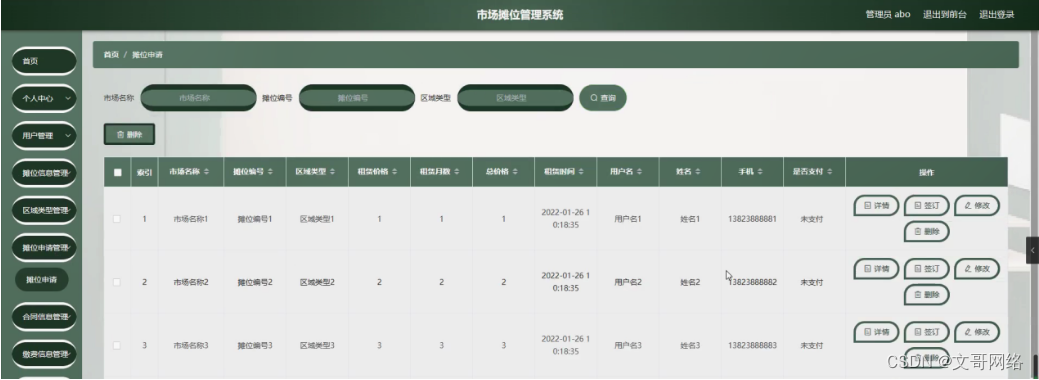
Task: Click 未支付 status in row 用户名3
Action: coord(812,346)
